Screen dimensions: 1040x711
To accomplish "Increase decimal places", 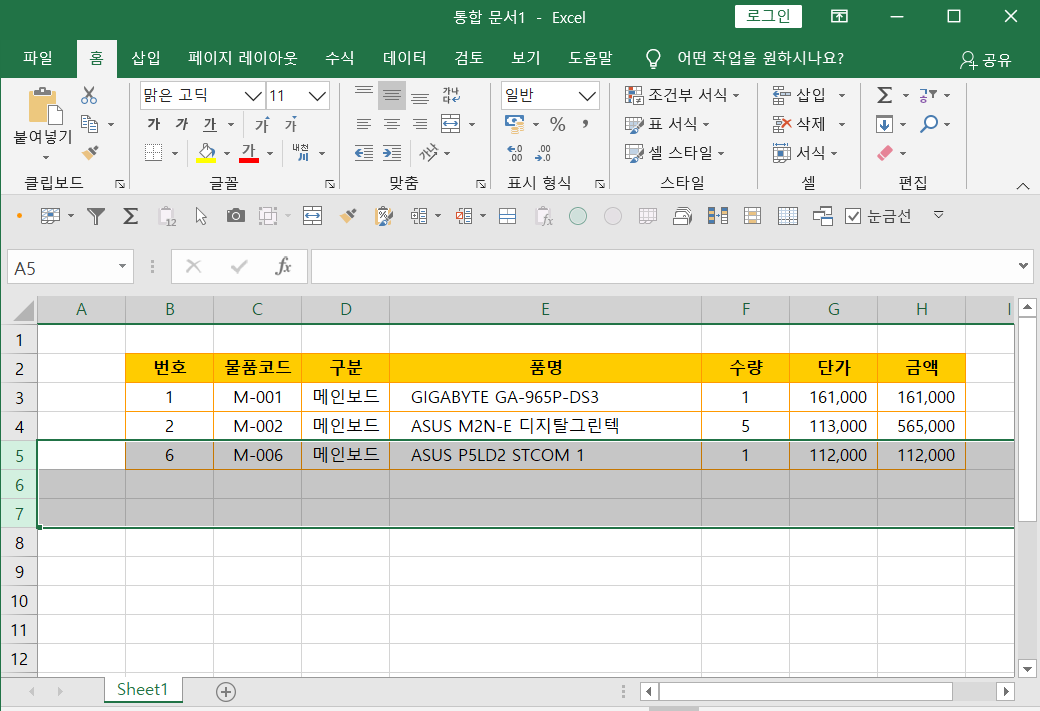I will click(x=515, y=153).
